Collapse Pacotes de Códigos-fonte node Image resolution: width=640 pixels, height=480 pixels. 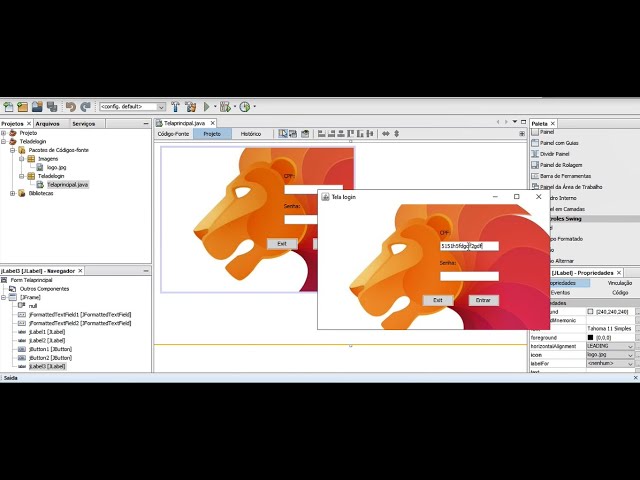(13, 150)
